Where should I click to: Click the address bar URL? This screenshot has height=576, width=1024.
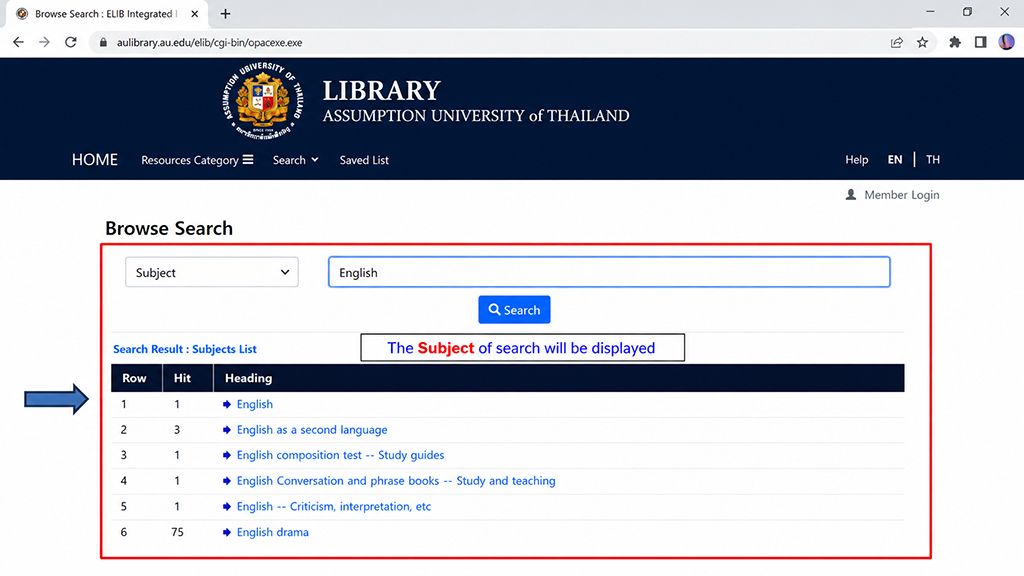(209, 42)
